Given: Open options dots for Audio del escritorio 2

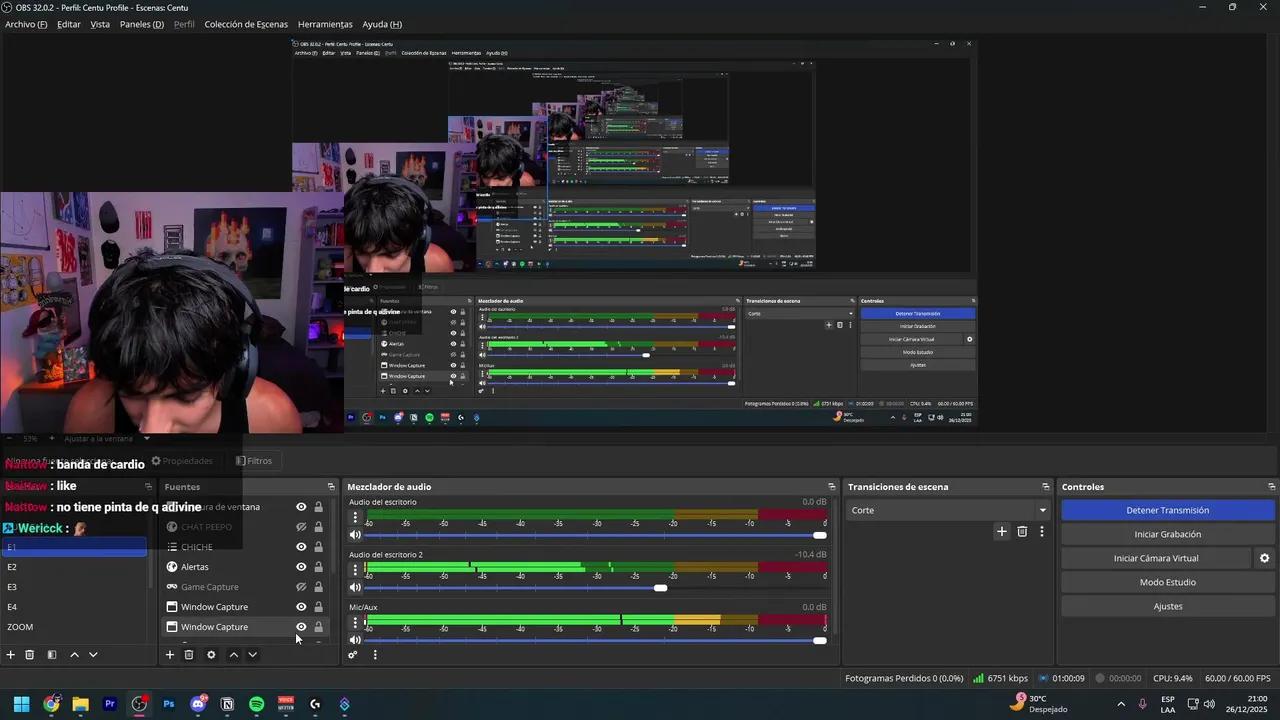Looking at the screenshot, I should 355,570.
